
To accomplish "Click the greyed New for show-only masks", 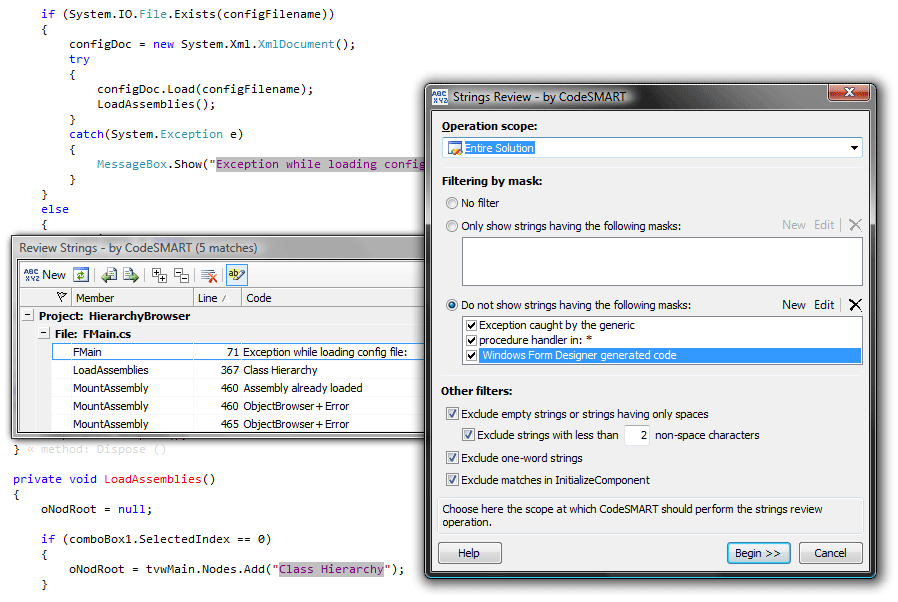I will [794, 225].
